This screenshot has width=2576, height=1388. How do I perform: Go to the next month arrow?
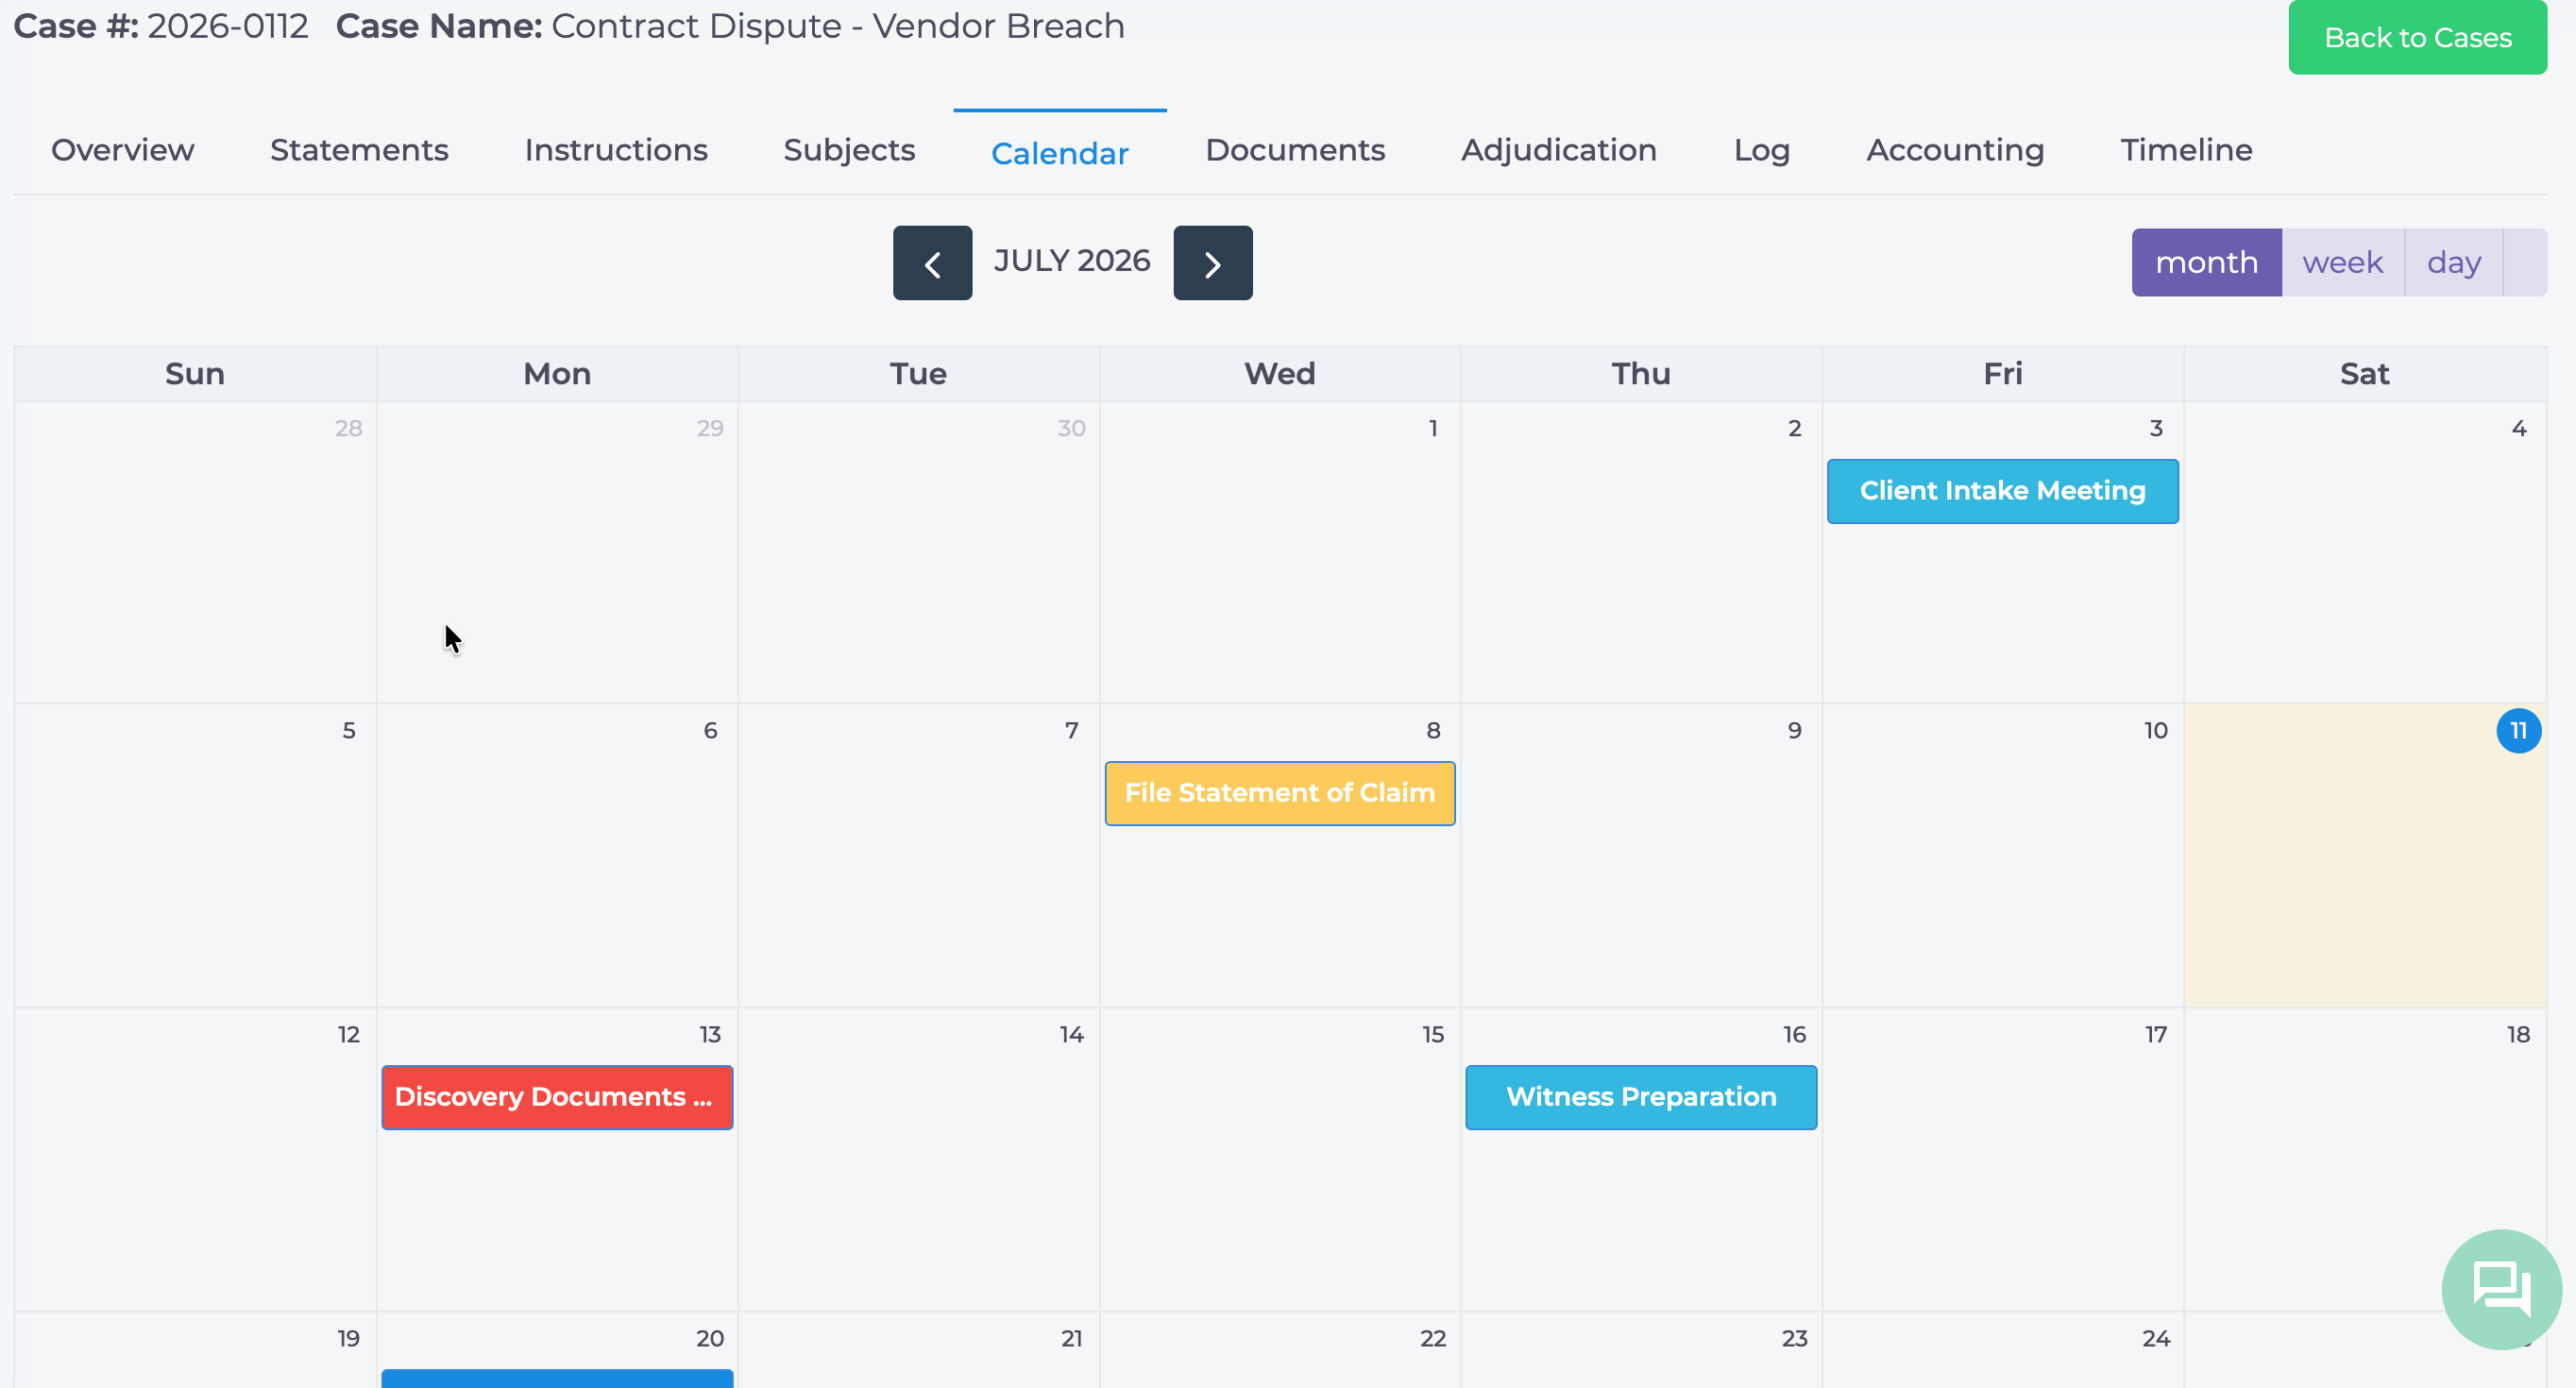(1212, 263)
